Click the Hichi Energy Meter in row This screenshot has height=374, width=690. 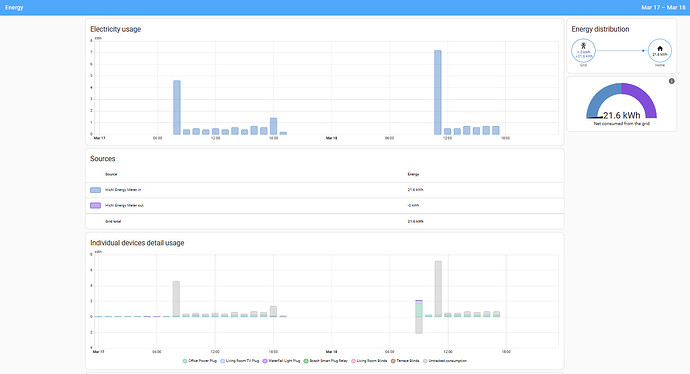pos(324,190)
